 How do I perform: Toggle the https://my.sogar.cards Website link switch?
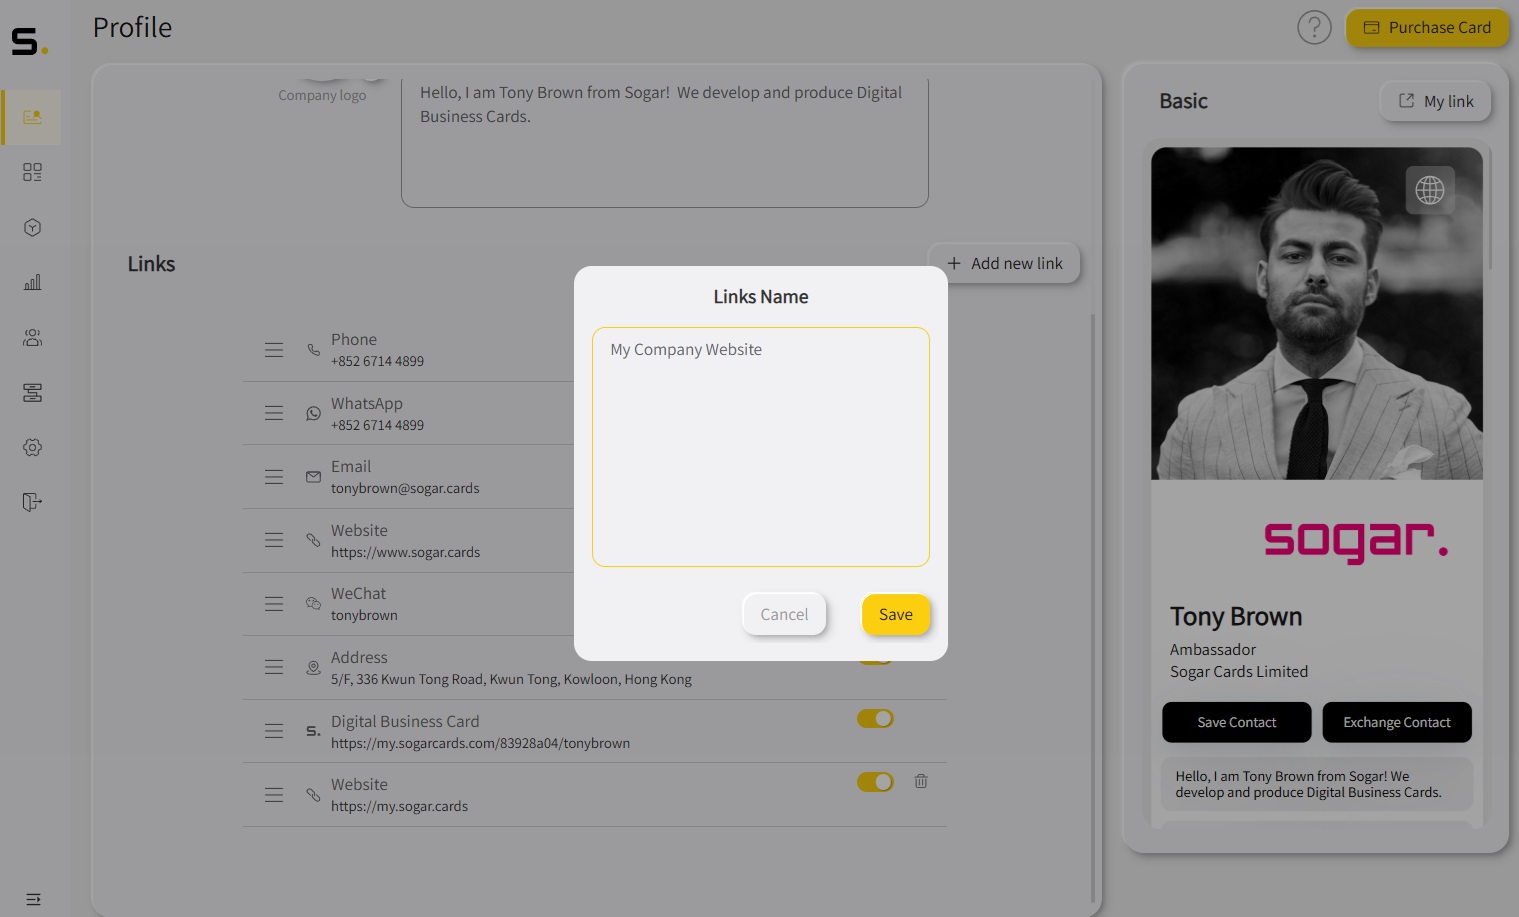coord(875,781)
